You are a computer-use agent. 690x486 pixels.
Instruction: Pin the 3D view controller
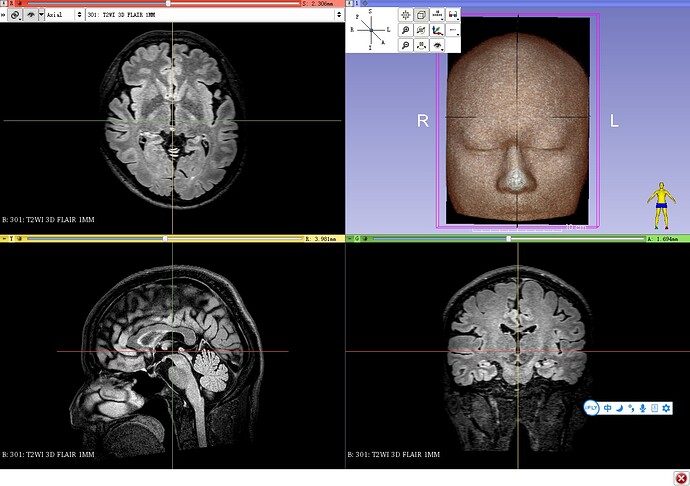pyautogui.click(x=350, y=3)
